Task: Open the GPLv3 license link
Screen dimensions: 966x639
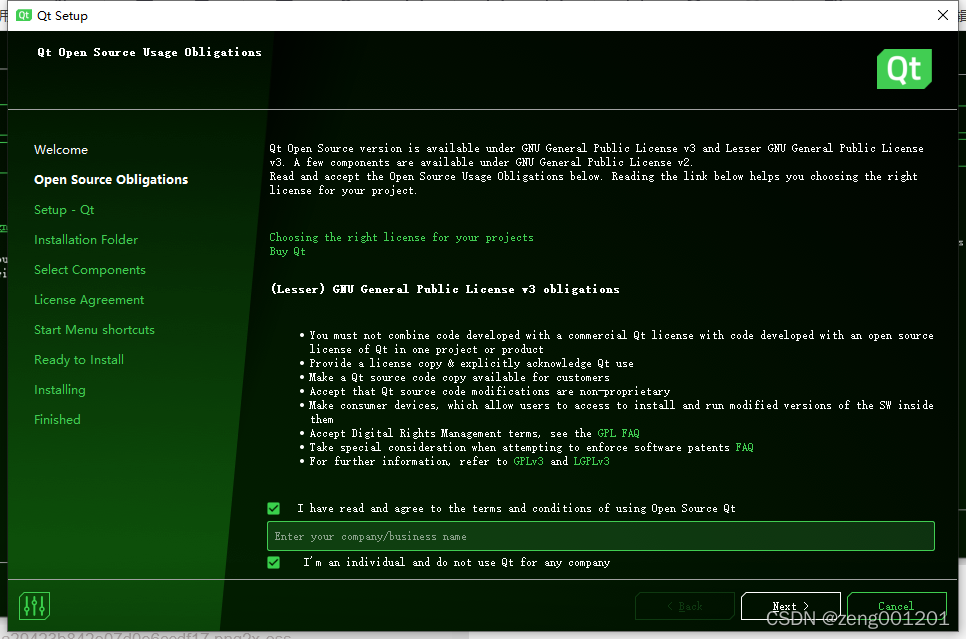Action: 529,461
